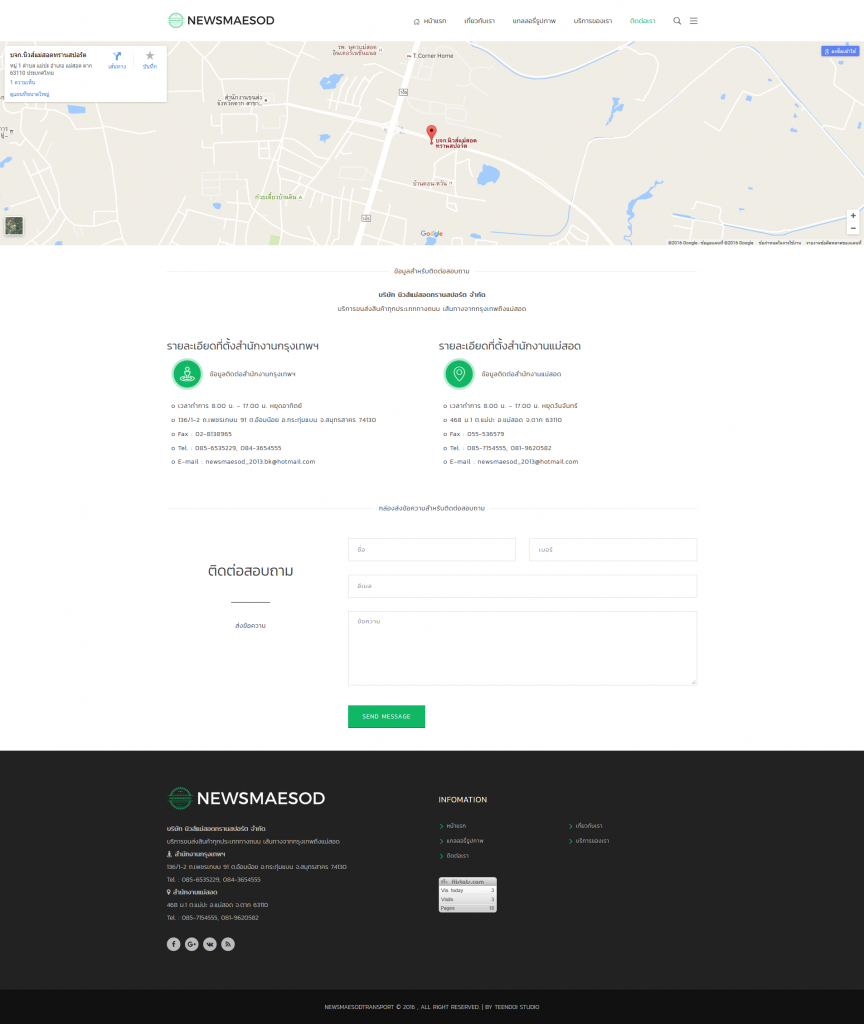Open footer link ติดต่อเรา
Screen dimensions: 864x1024
(457, 856)
